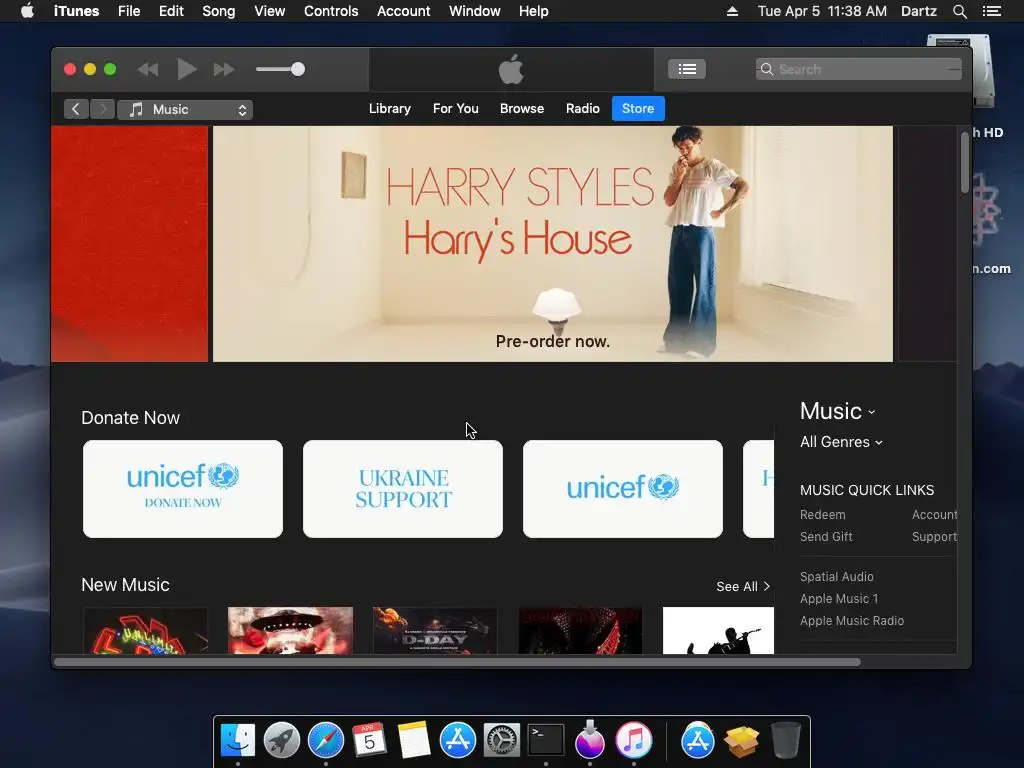The image size is (1024, 768).
Task: Open the neon Unlimited album cover
Action: point(145,631)
